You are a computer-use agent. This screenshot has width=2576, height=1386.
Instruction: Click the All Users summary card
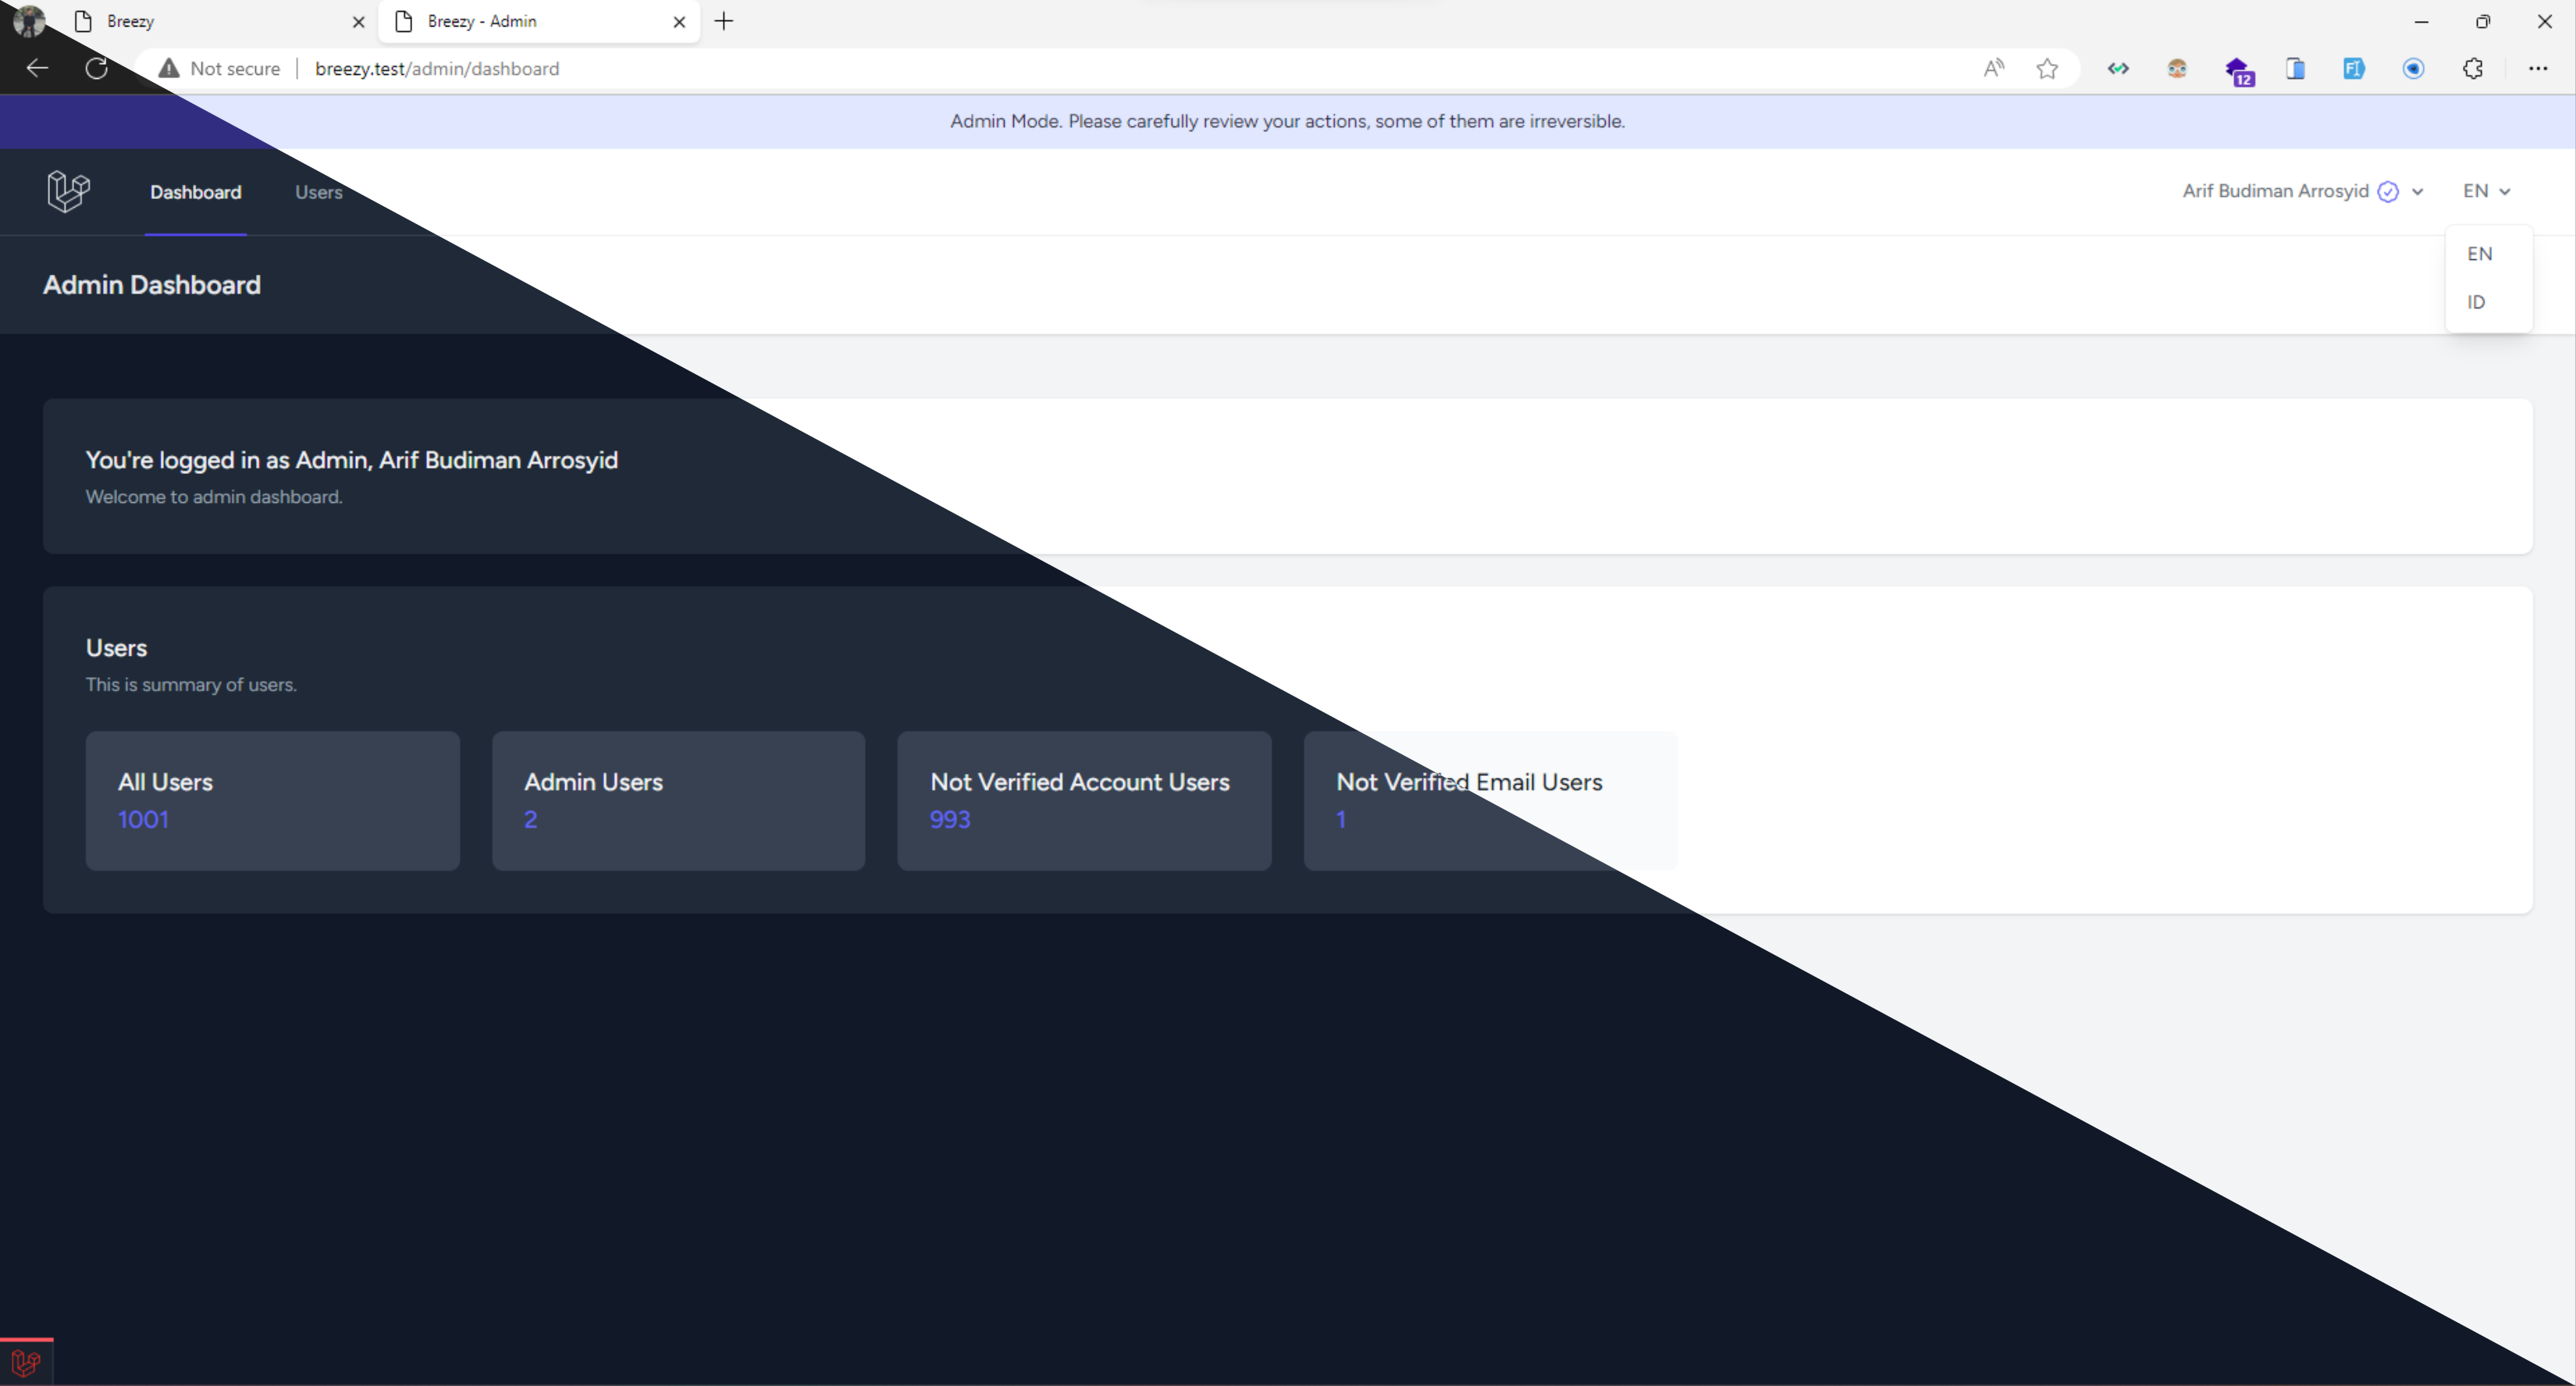[272, 800]
